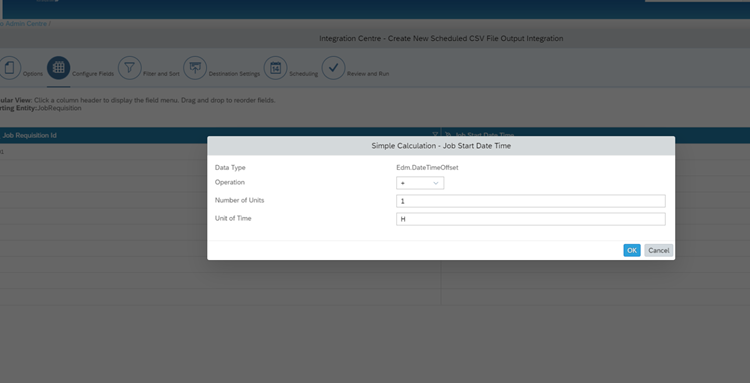Select the Destination Settings step label
The height and width of the screenshot is (383, 750).
[234, 74]
